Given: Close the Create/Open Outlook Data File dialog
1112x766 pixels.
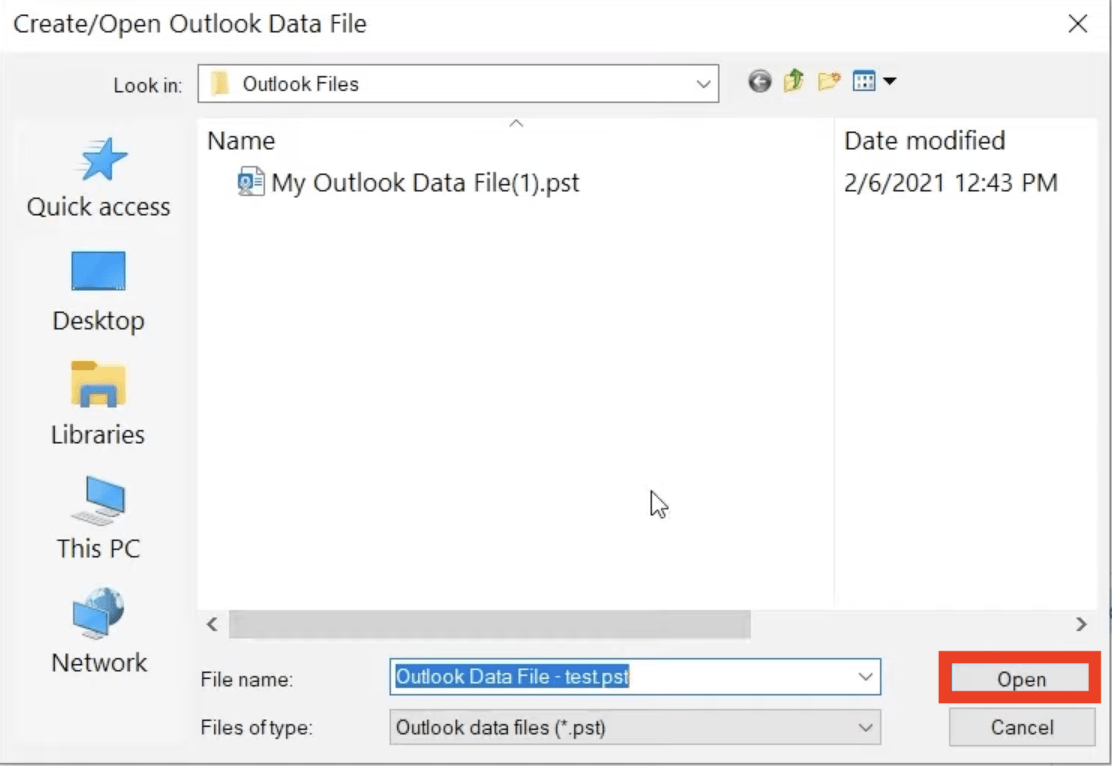Looking at the screenshot, I should click(x=1077, y=24).
